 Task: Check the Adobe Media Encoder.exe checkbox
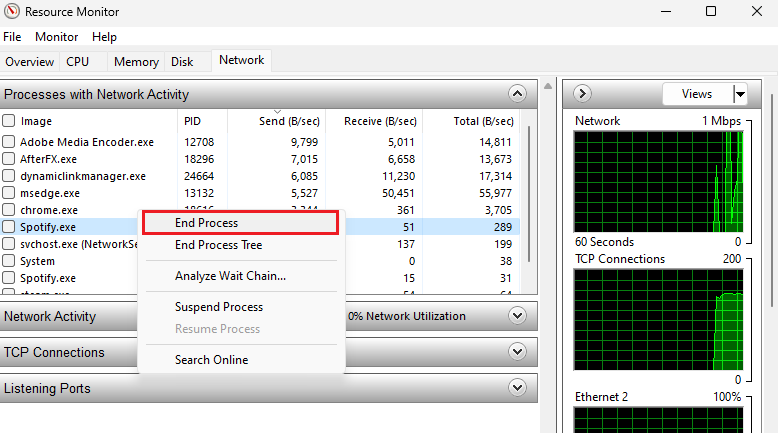coord(9,142)
